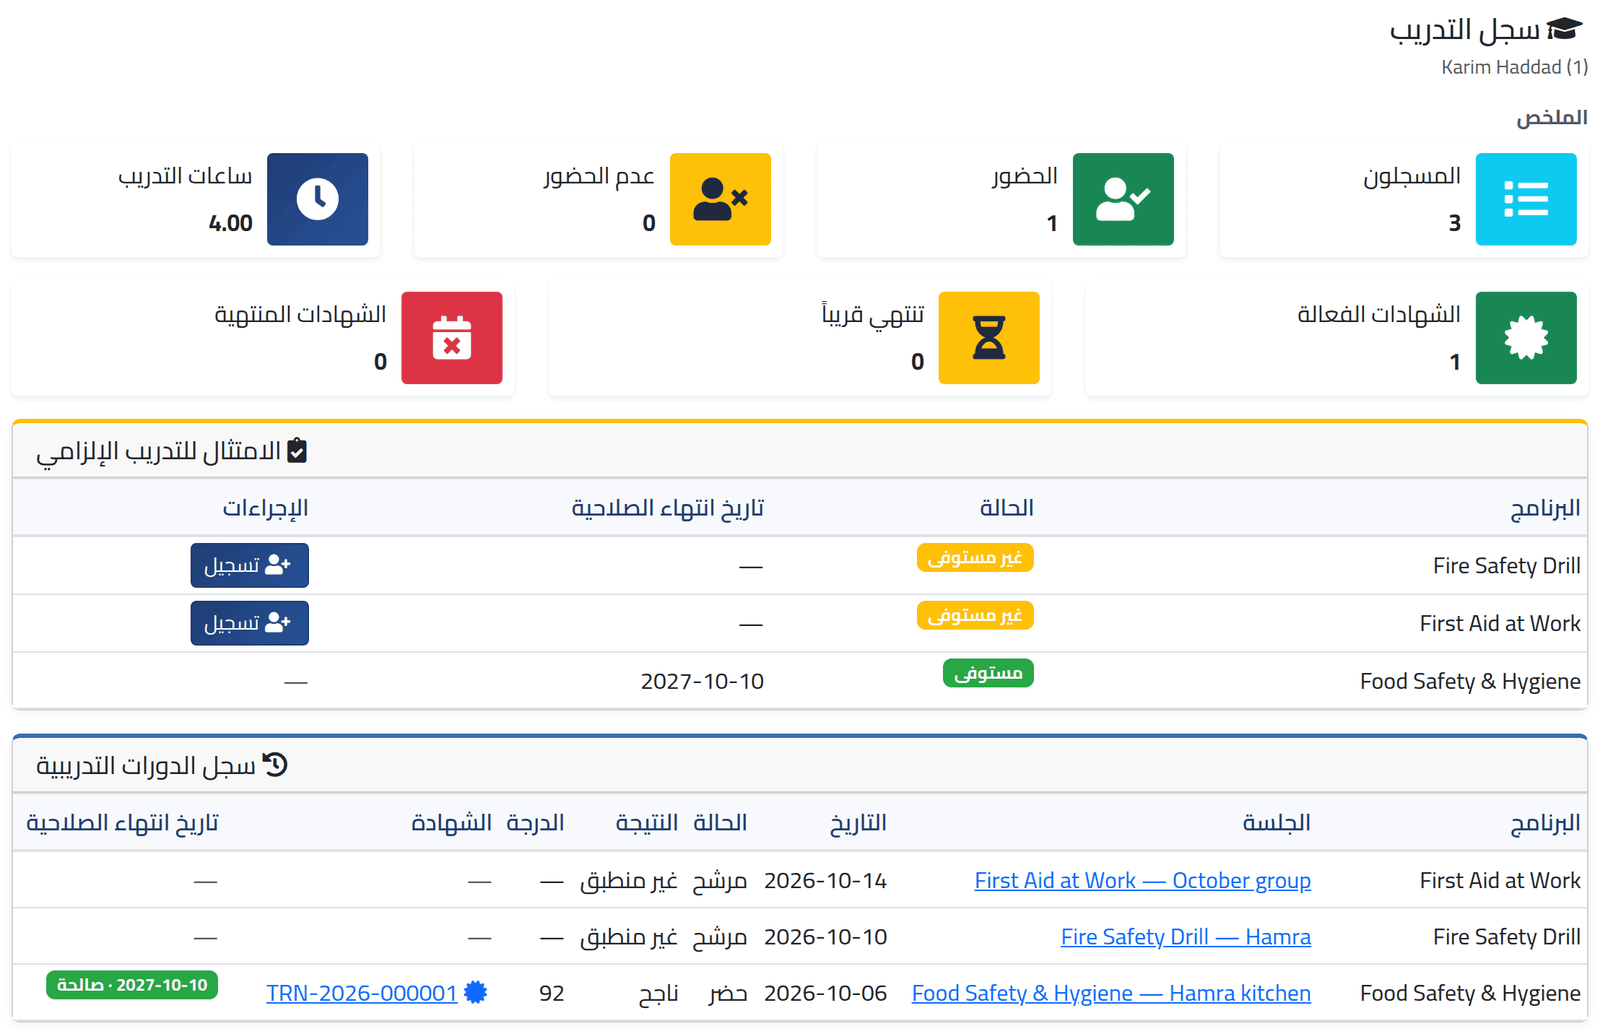Click the تاريخ انتهاء الصلاحية header in compliance table
The width and height of the screenshot is (1600, 1034).
(x=668, y=508)
